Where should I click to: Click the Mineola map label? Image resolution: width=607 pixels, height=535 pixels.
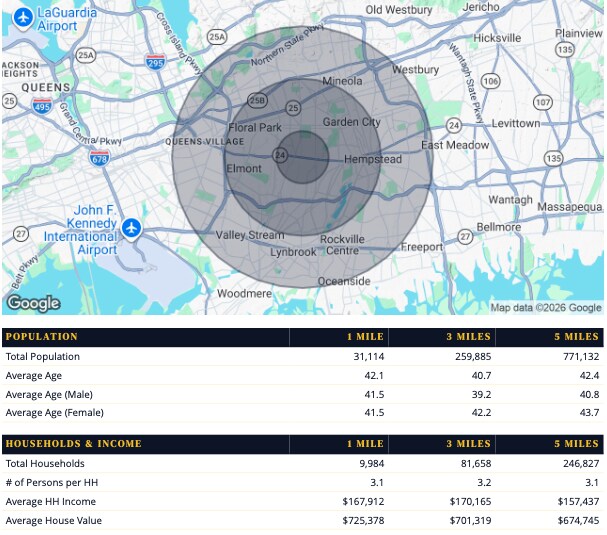tap(342, 81)
